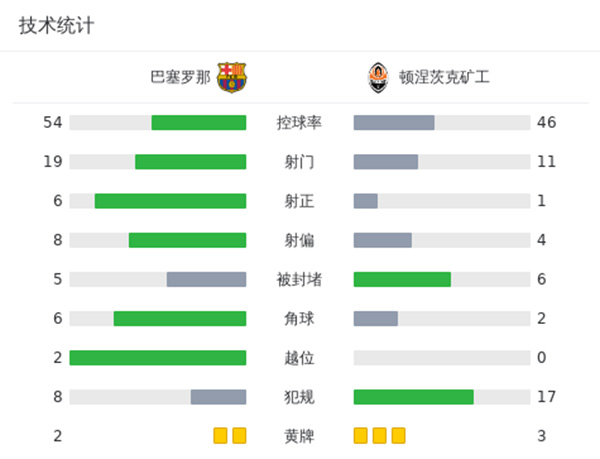Viewport: 600px width, 459px height.
Task: Click the 射正 stat label
Action: click(299, 201)
